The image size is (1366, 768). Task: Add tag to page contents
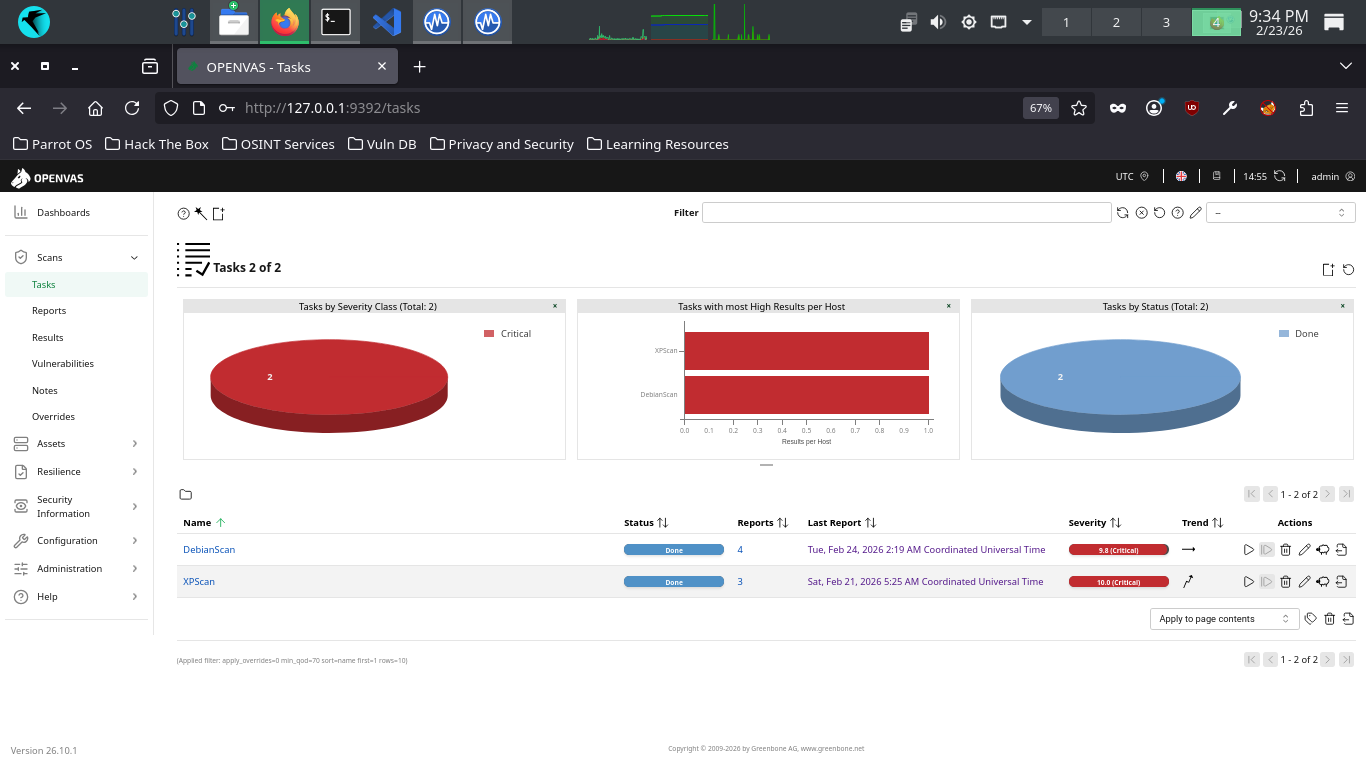pos(1311,619)
